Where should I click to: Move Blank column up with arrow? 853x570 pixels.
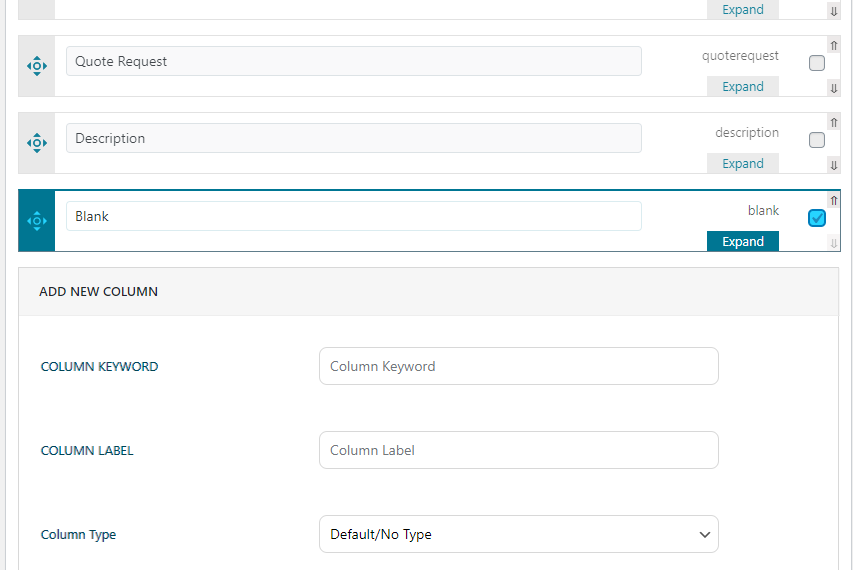[834, 201]
